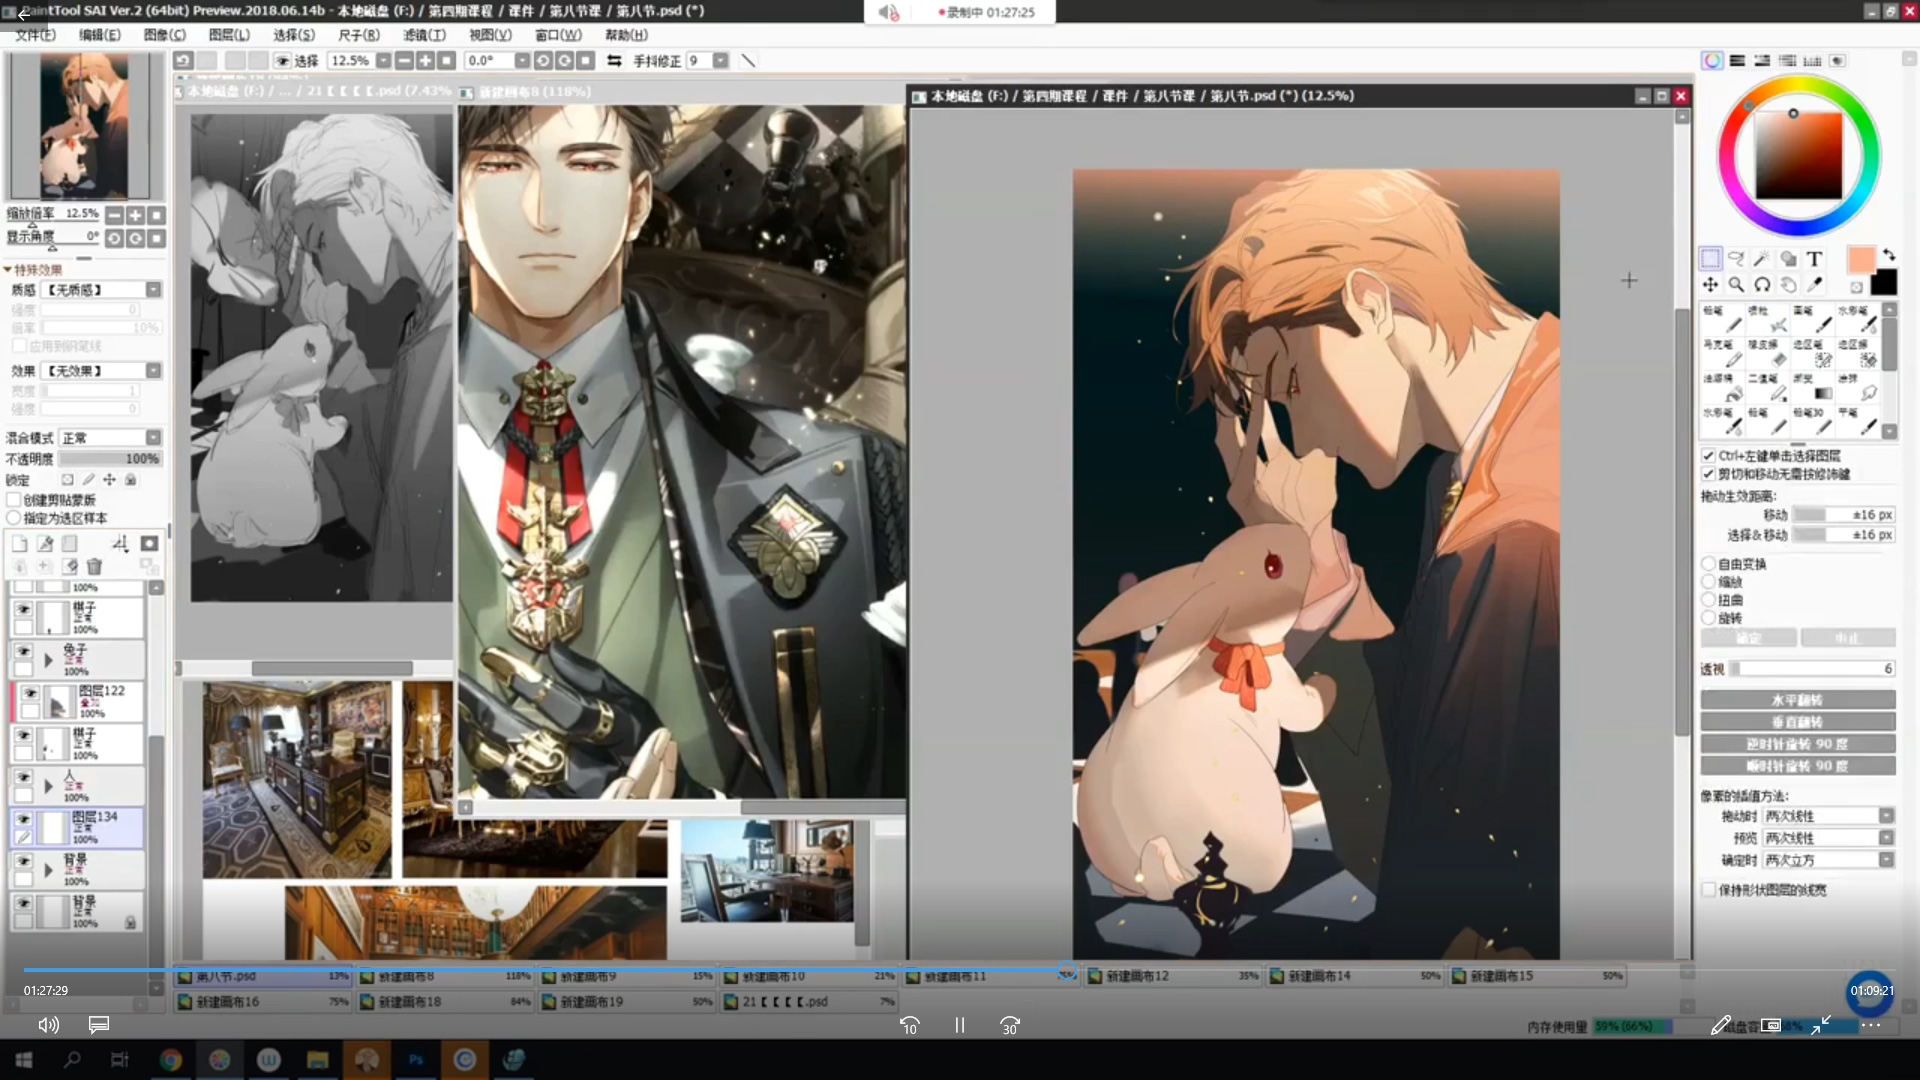Open the 滤镜(T) menu
Screen dimensions: 1920x1080
tap(424, 35)
